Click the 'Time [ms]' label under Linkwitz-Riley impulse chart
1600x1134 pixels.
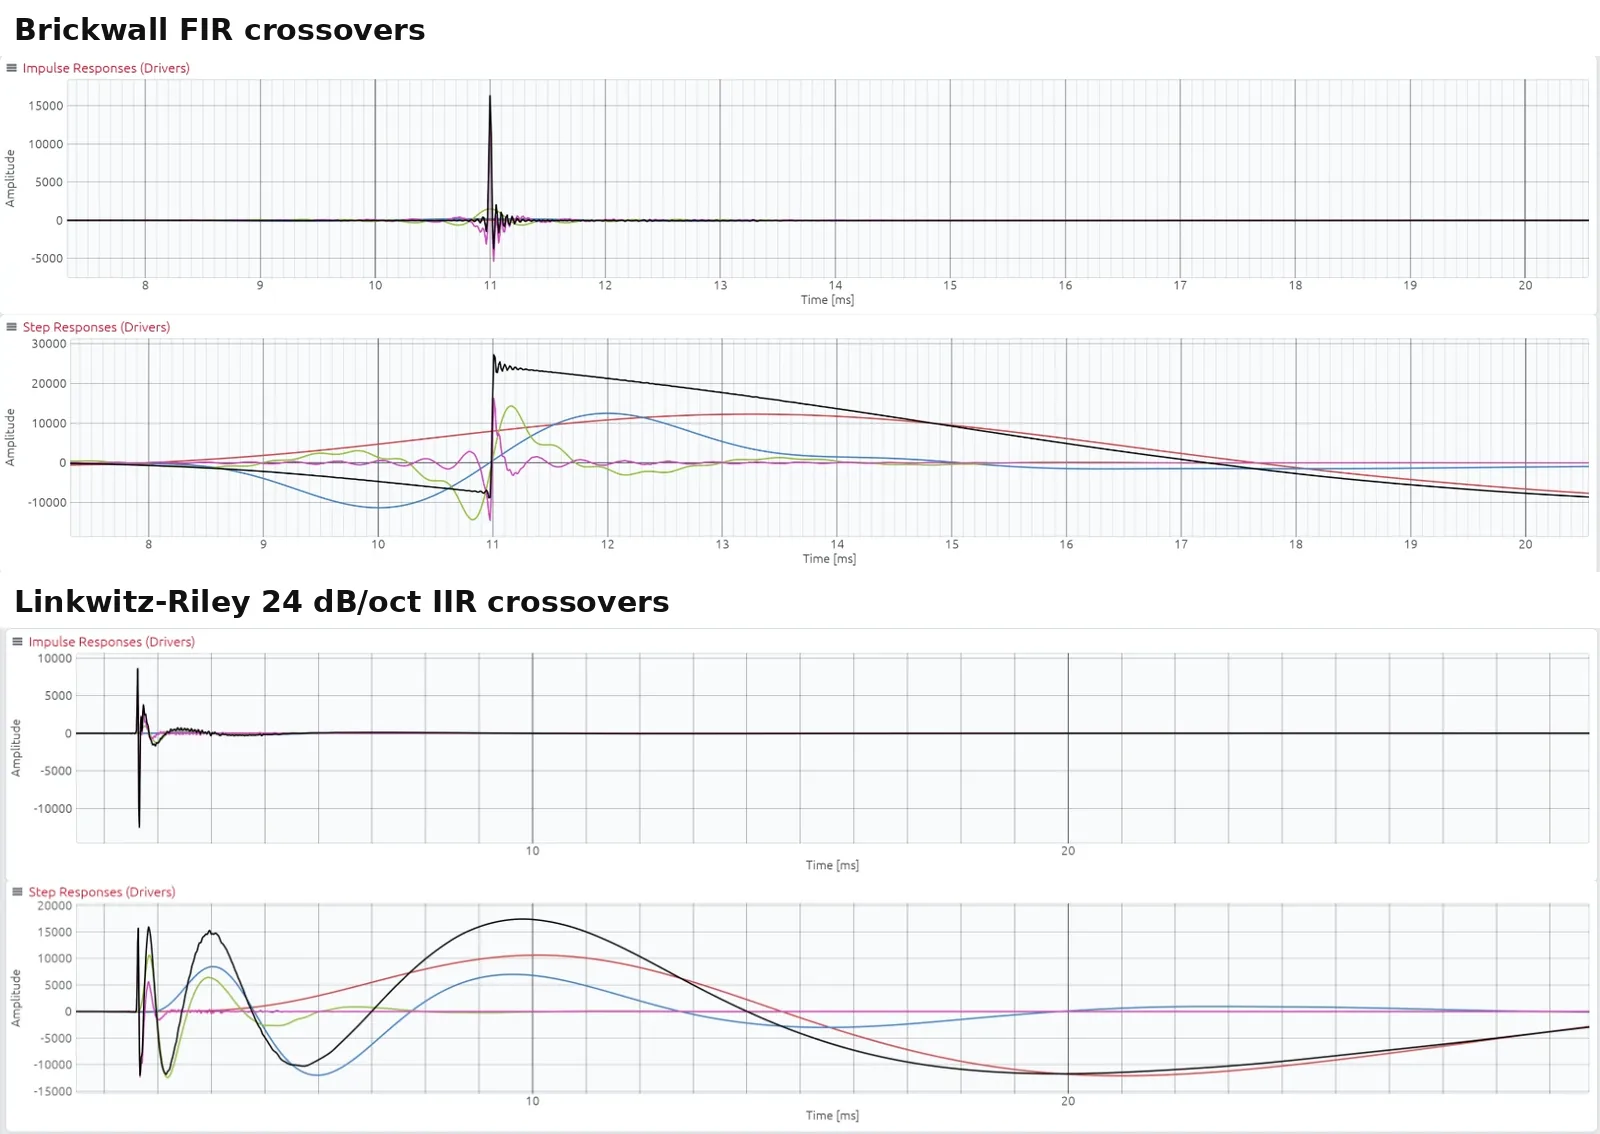(832, 865)
